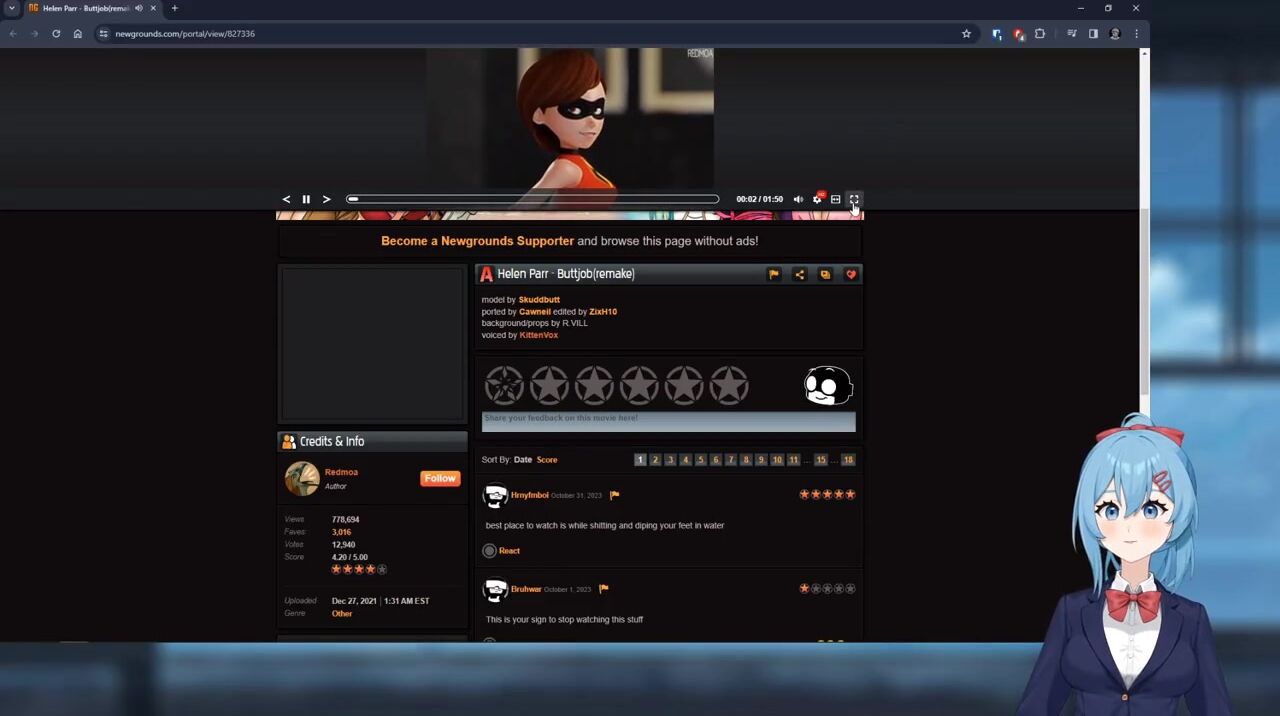Open the tab search dropdown arrow
The height and width of the screenshot is (716, 1280).
tap(12, 8)
